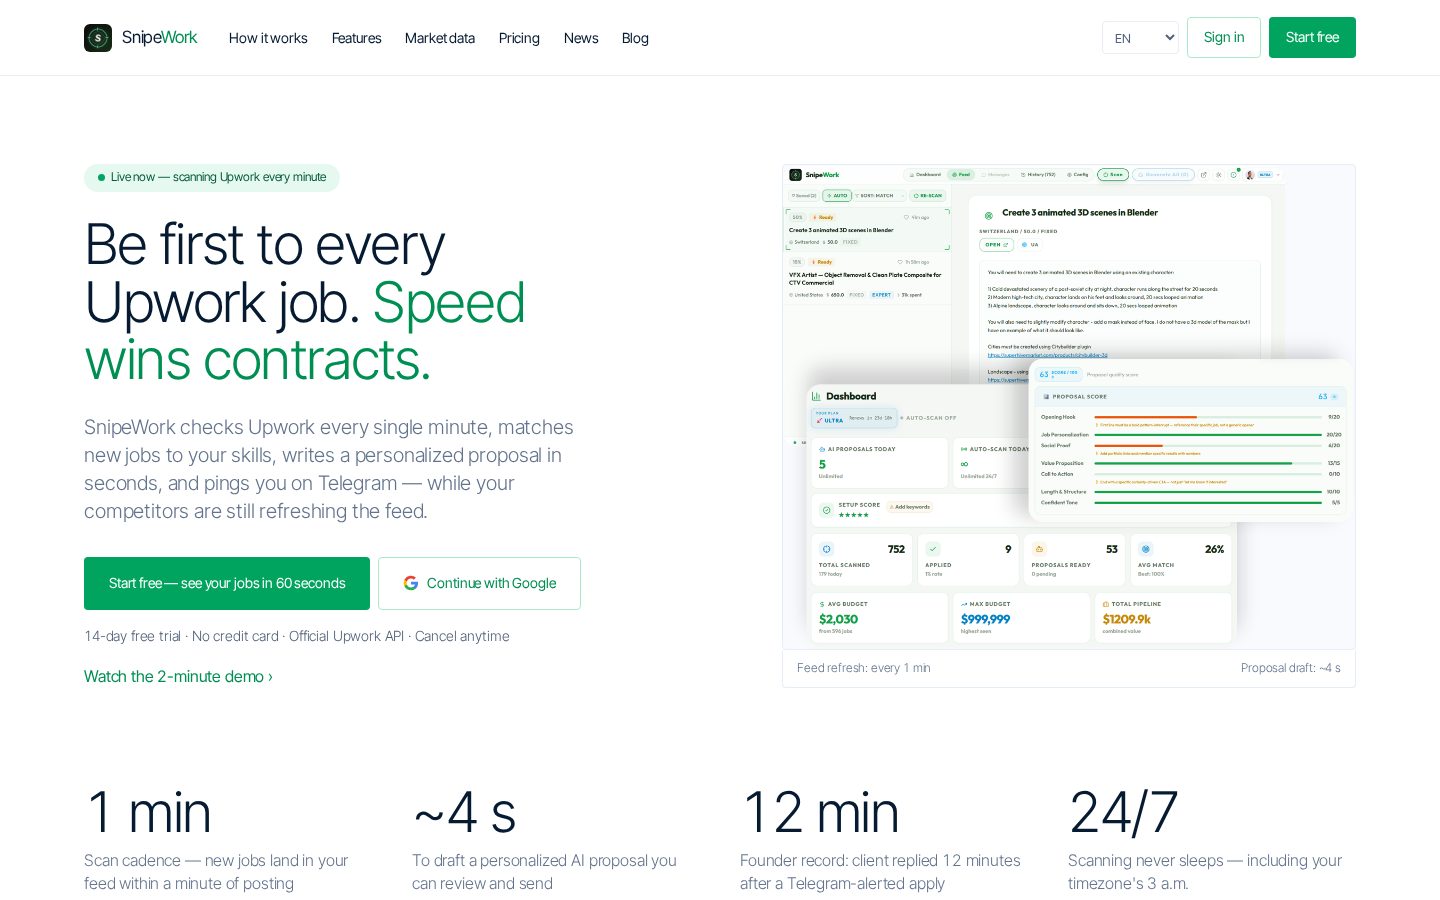
Task: Collapse the Proposal Score panel header
Action: 1191,397
